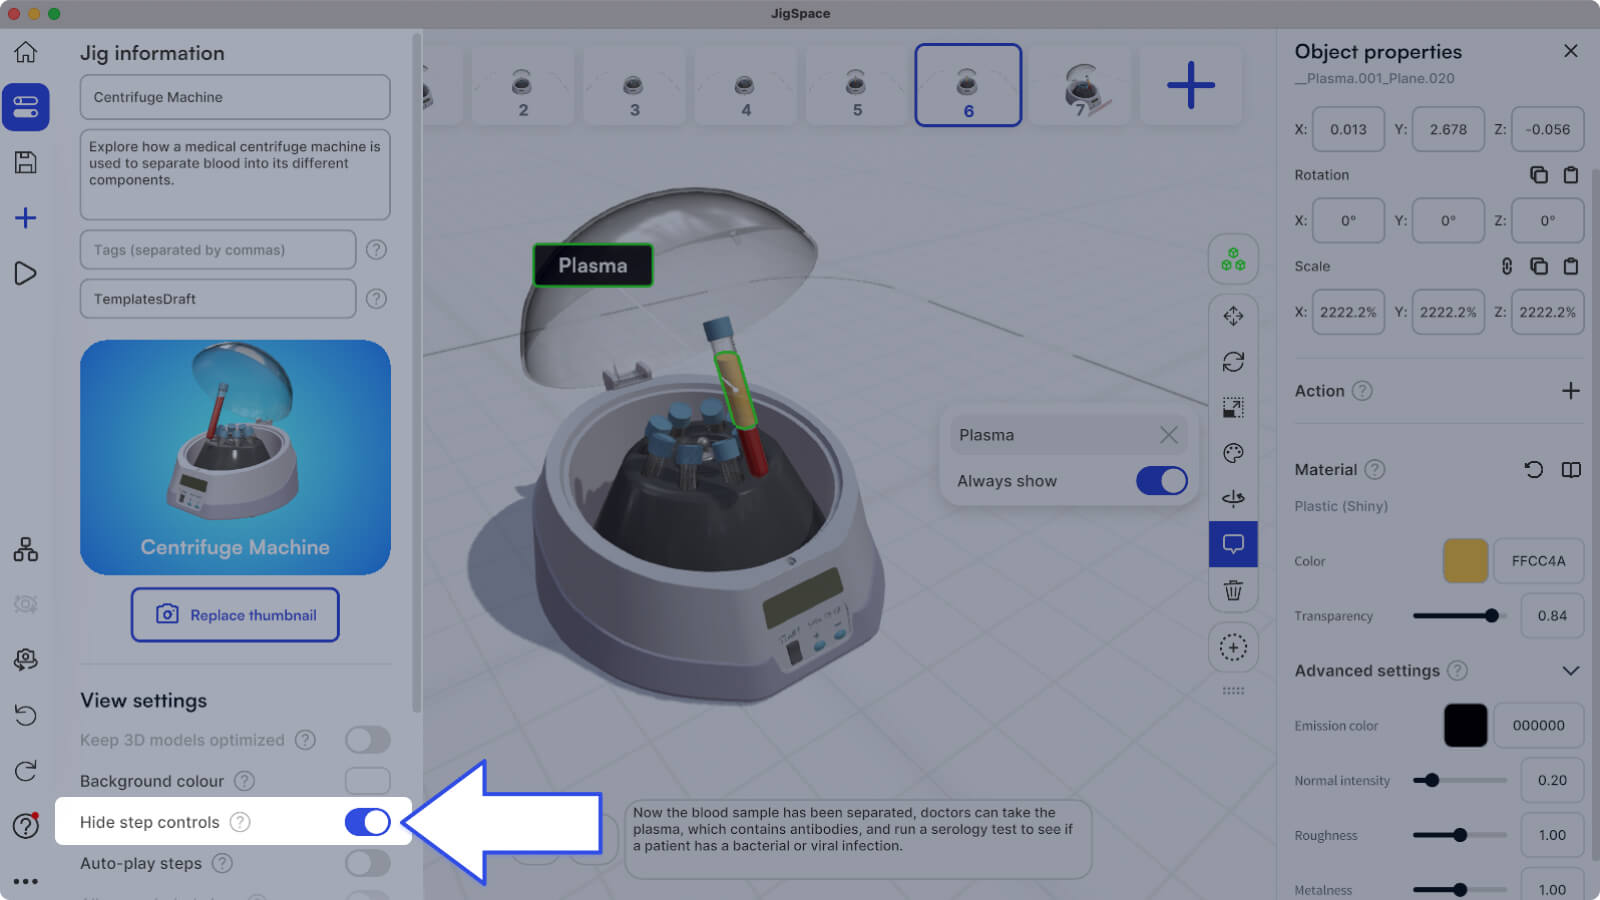Viewport: 1600px width, 900px height.
Task: Toggle the scale lock link icon
Action: tap(1507, 266)
